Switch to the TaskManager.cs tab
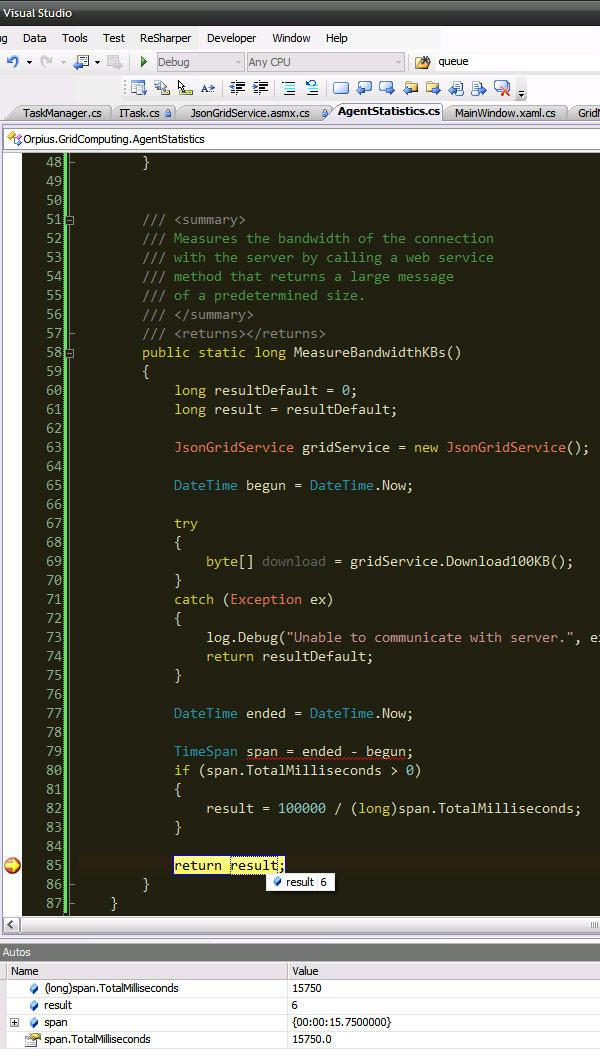 coord(62,113)
